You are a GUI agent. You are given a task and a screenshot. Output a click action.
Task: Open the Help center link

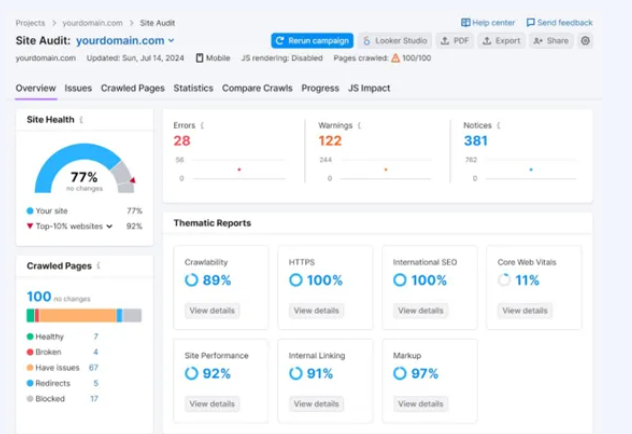(488, 23)
